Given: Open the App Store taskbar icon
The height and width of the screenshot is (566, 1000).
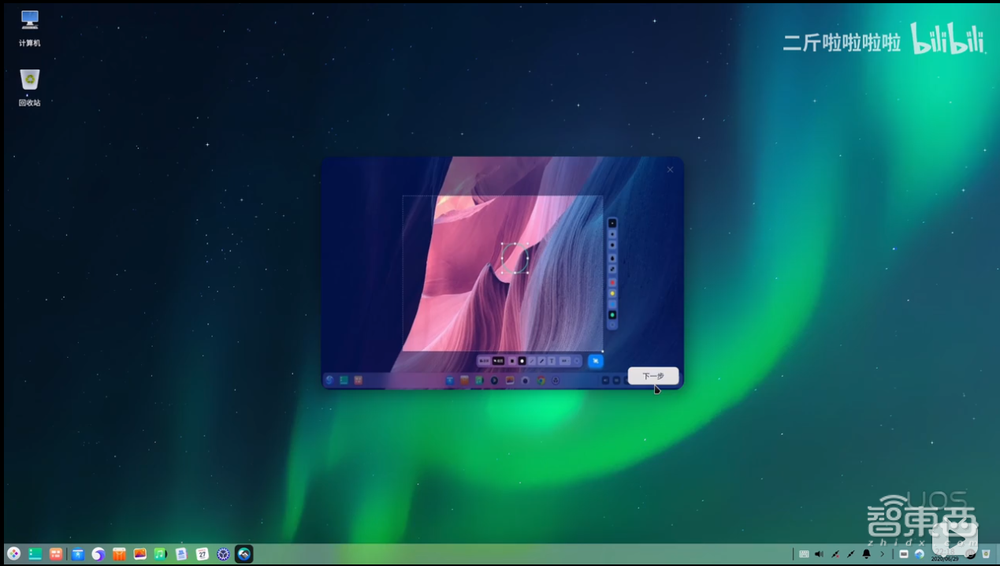Looking at the screenshot, I should (x=77, y=553).
